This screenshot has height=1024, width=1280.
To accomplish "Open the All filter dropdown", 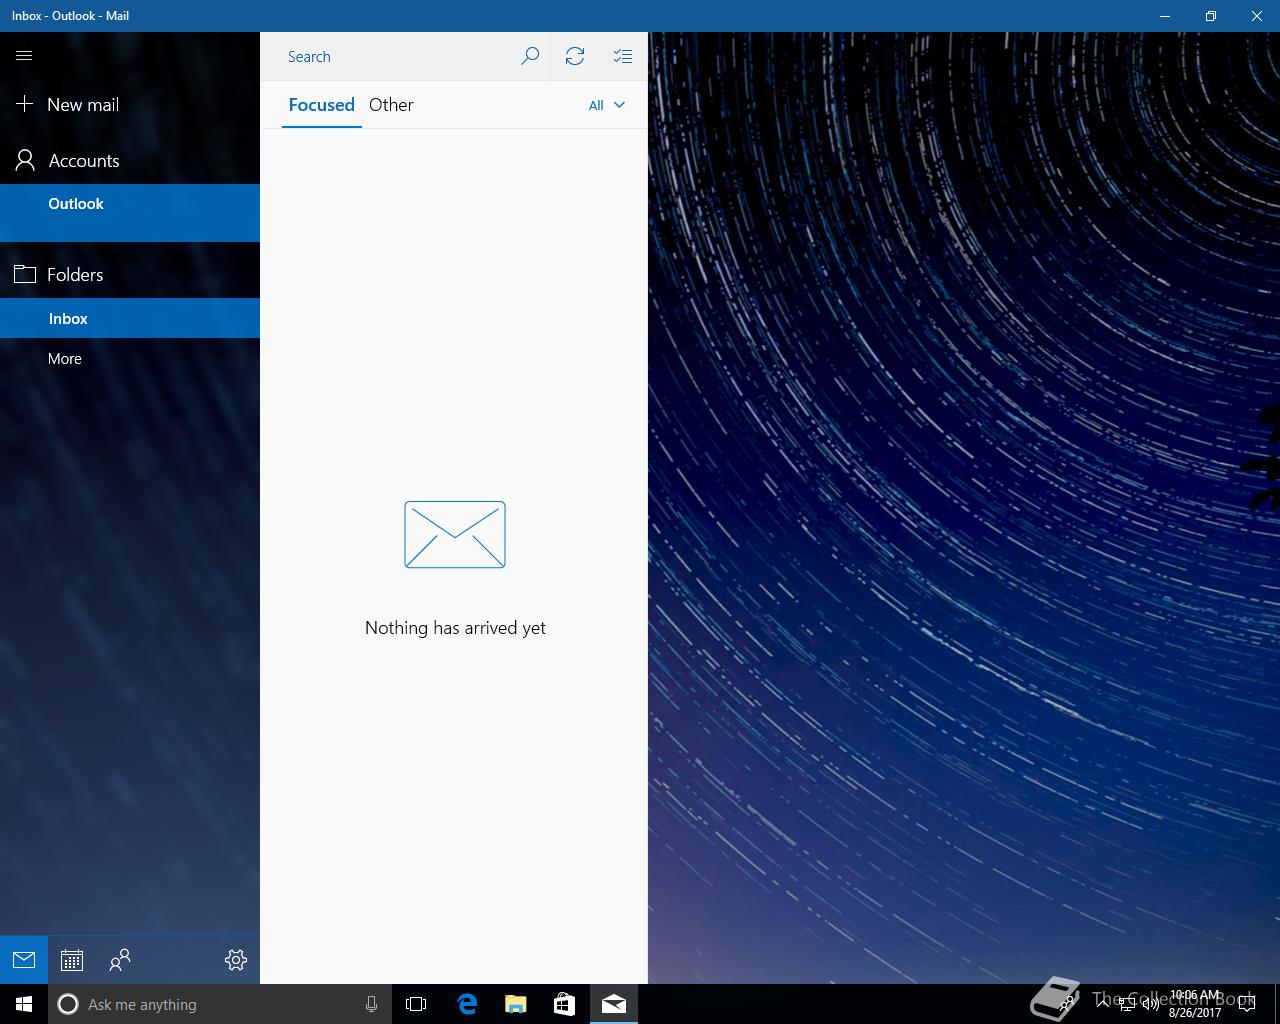I will [606, 105].
